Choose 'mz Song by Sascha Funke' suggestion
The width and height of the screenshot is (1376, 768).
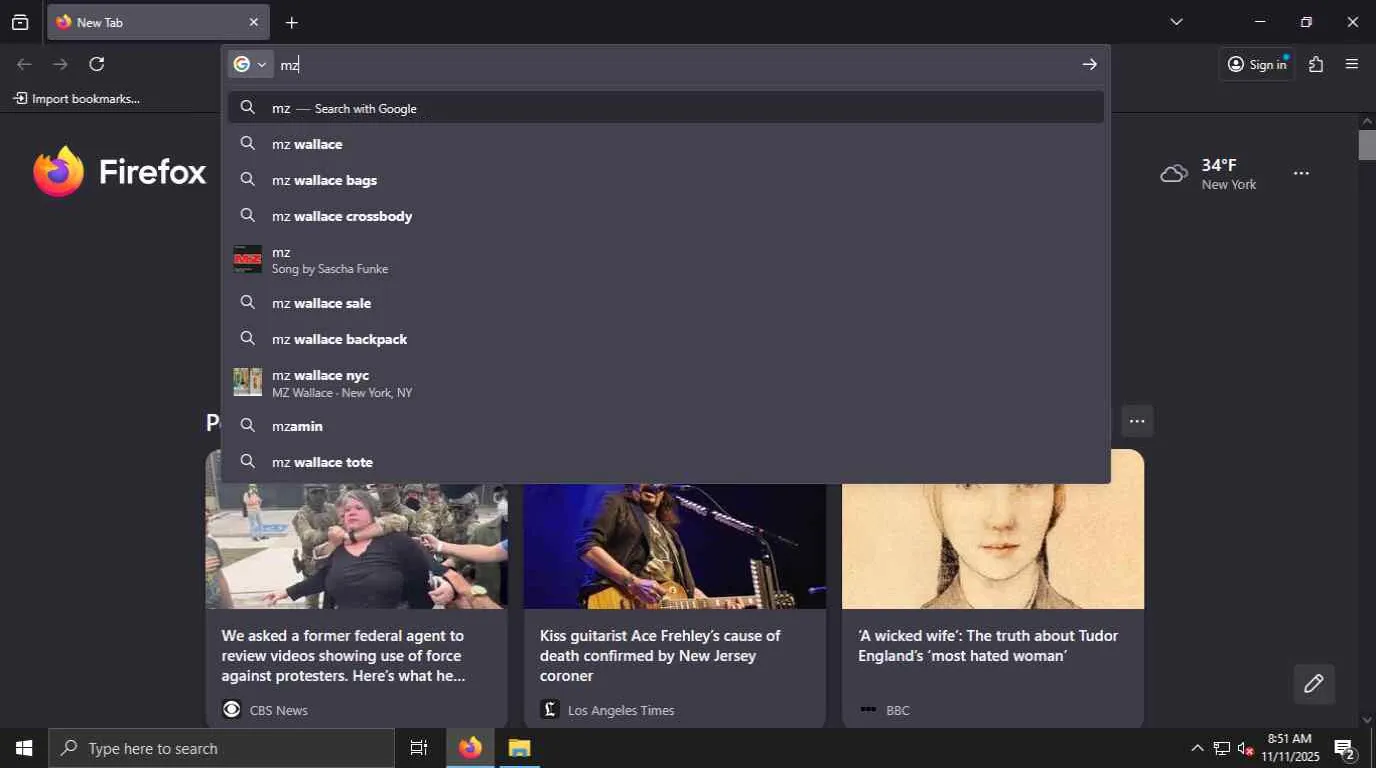pyautogui.click(x=666, y=260)
